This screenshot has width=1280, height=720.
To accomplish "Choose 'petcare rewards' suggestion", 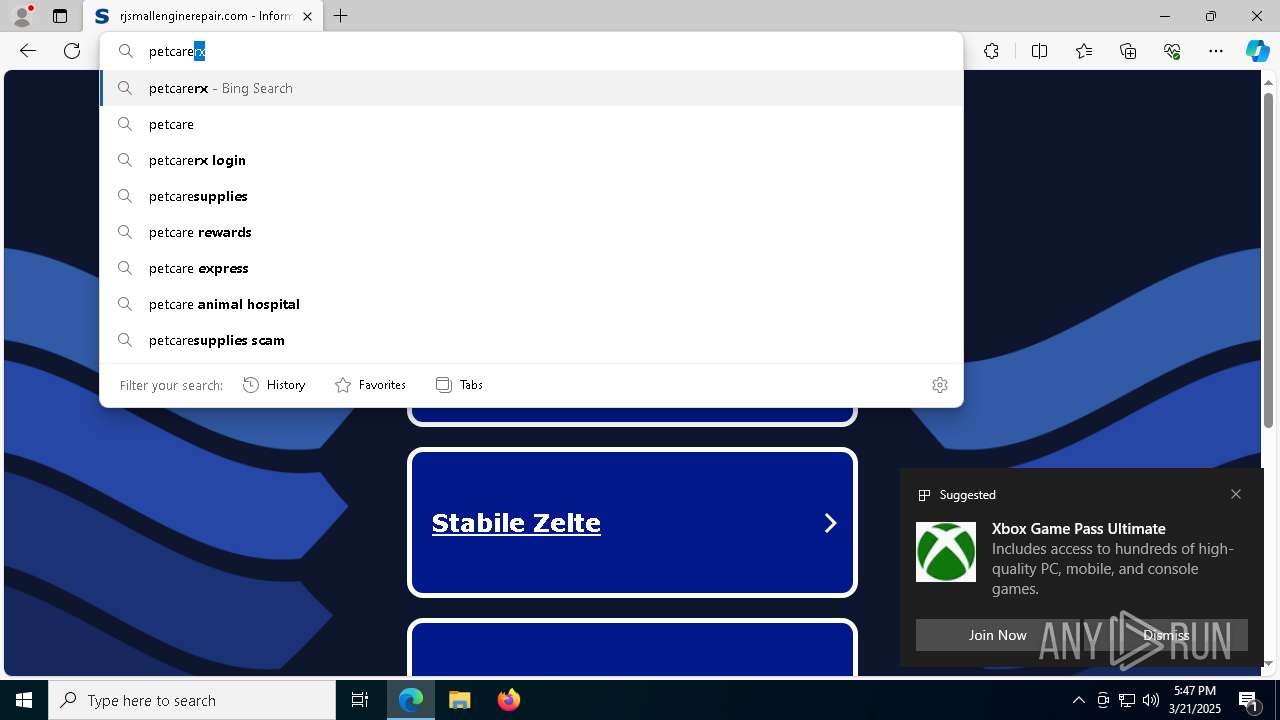I will (x=531, y=232).
